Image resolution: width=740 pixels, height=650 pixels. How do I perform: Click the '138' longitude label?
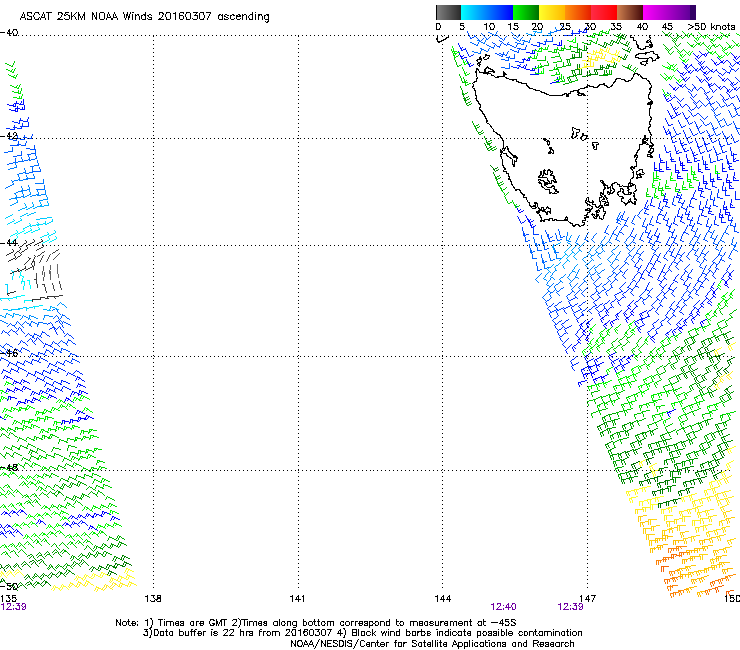pos(153,599)
